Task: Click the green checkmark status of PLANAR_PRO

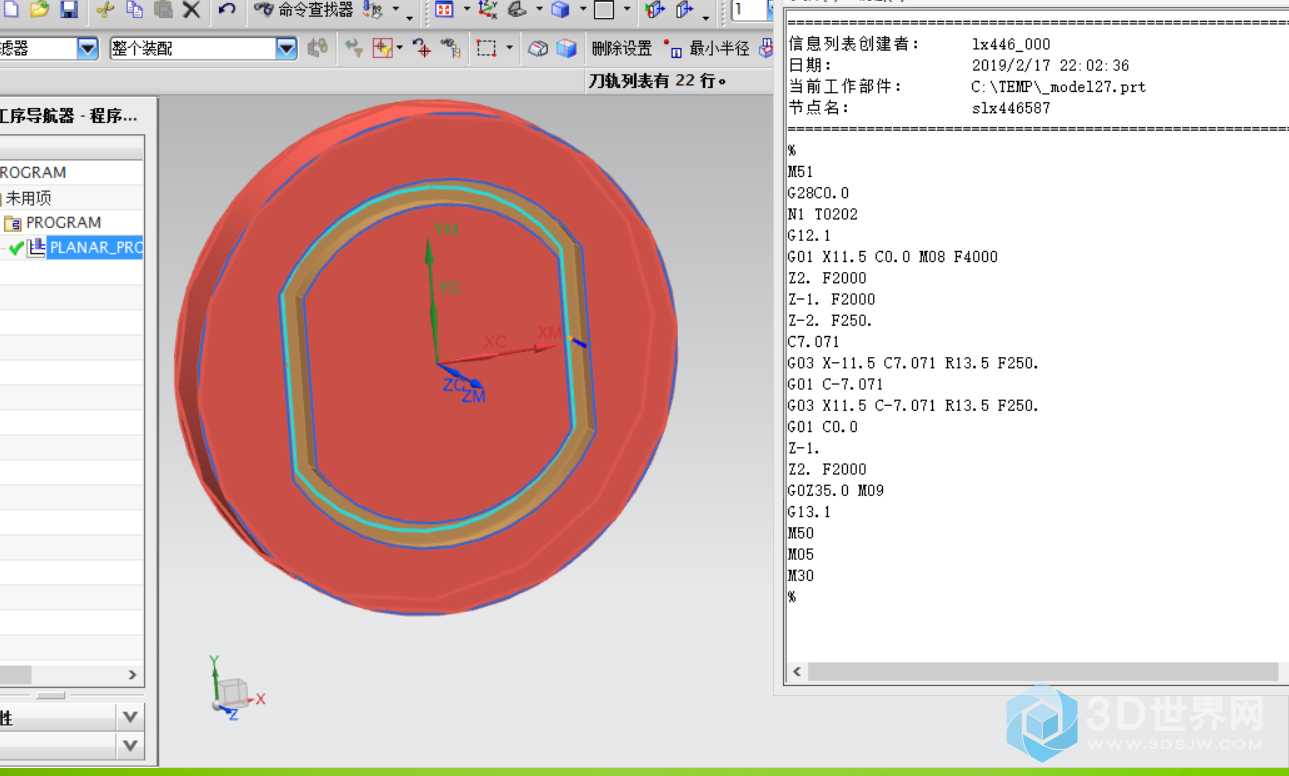Action: (x=16, y=248)
